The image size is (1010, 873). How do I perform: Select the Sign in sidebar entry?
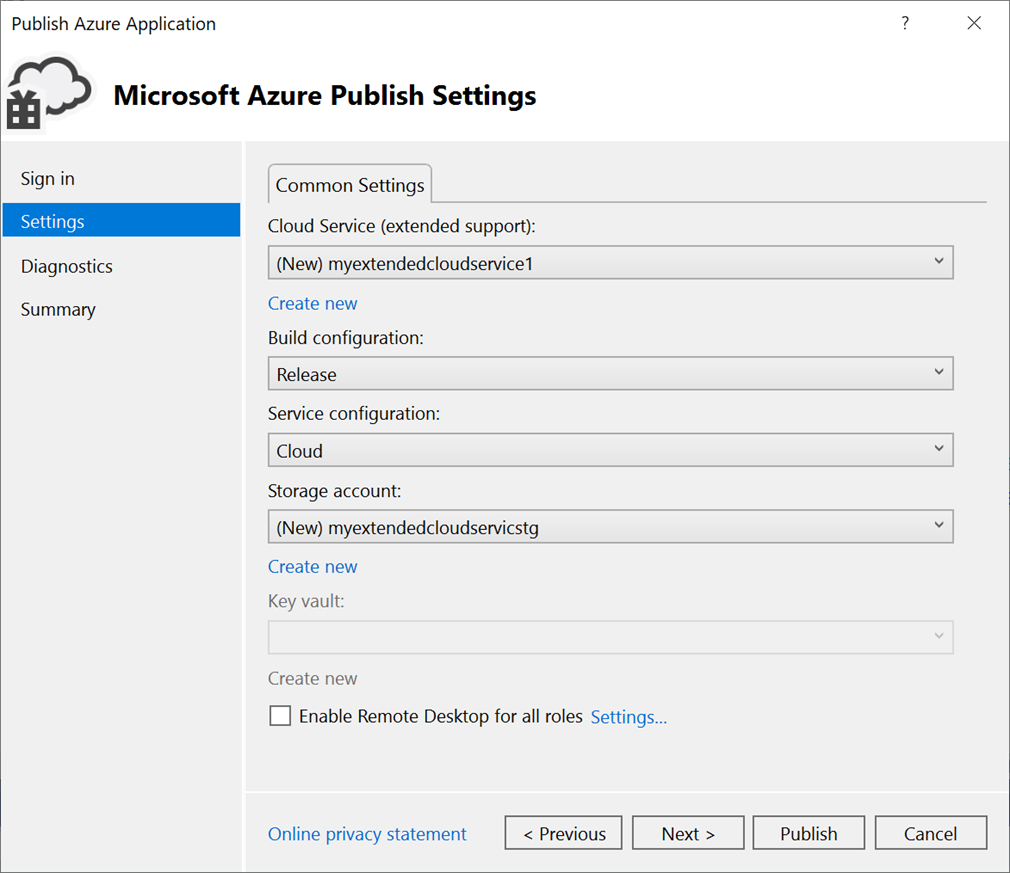[x=47, y=178]
